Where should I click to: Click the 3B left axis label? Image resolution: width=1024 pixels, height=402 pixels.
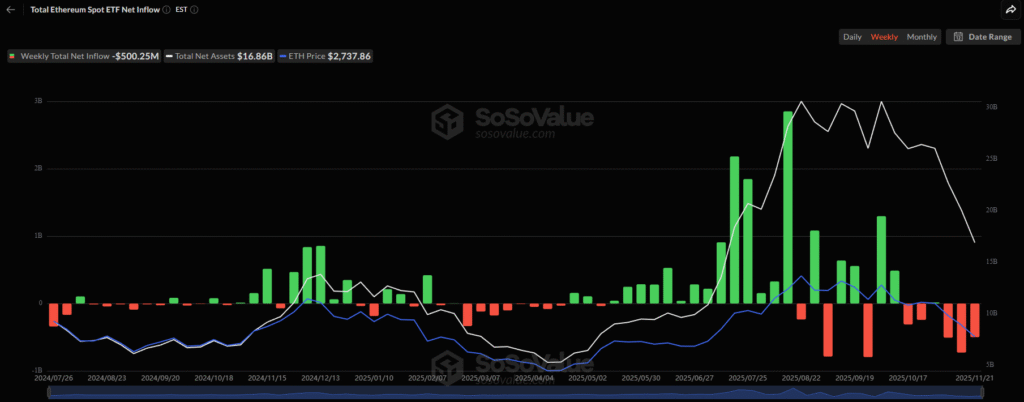click(x=37, y=101)
